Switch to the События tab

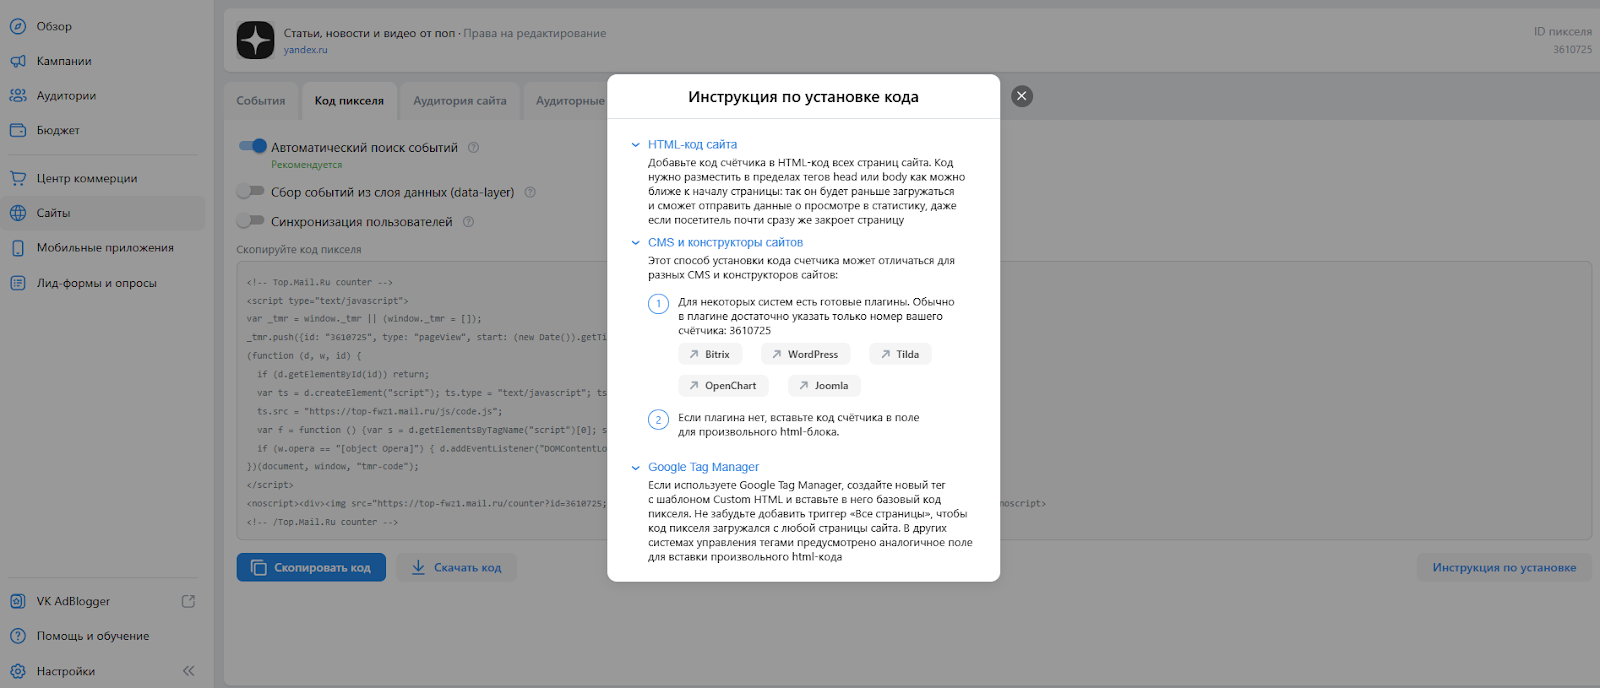pyautogui.click(x=261, y=101)
